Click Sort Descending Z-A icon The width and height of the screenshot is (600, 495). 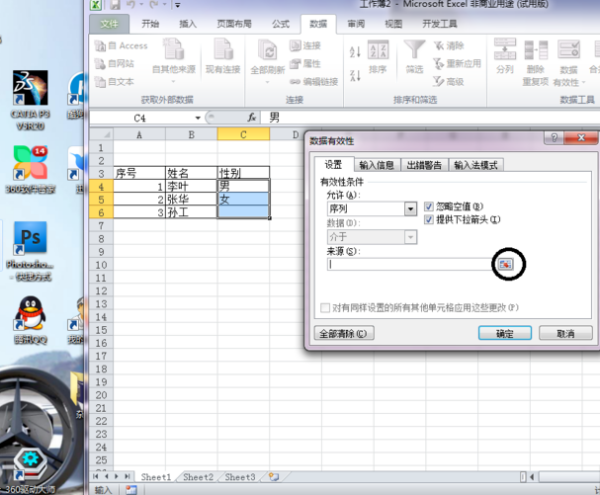[x=355, y=75]
